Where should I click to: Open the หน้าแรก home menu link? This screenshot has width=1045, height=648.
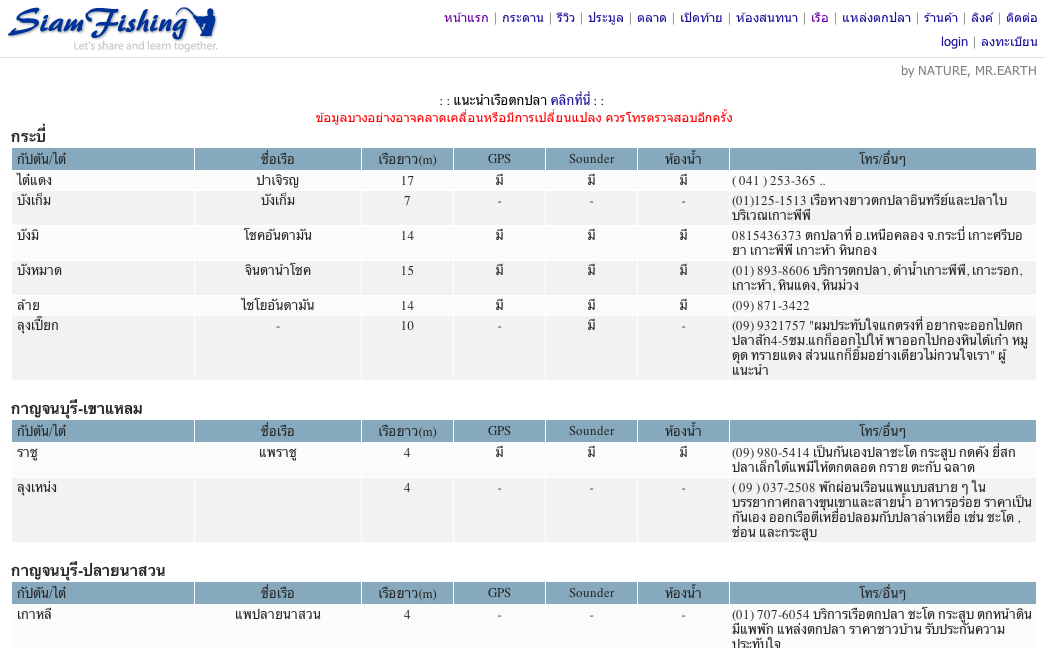coord(466,18)
